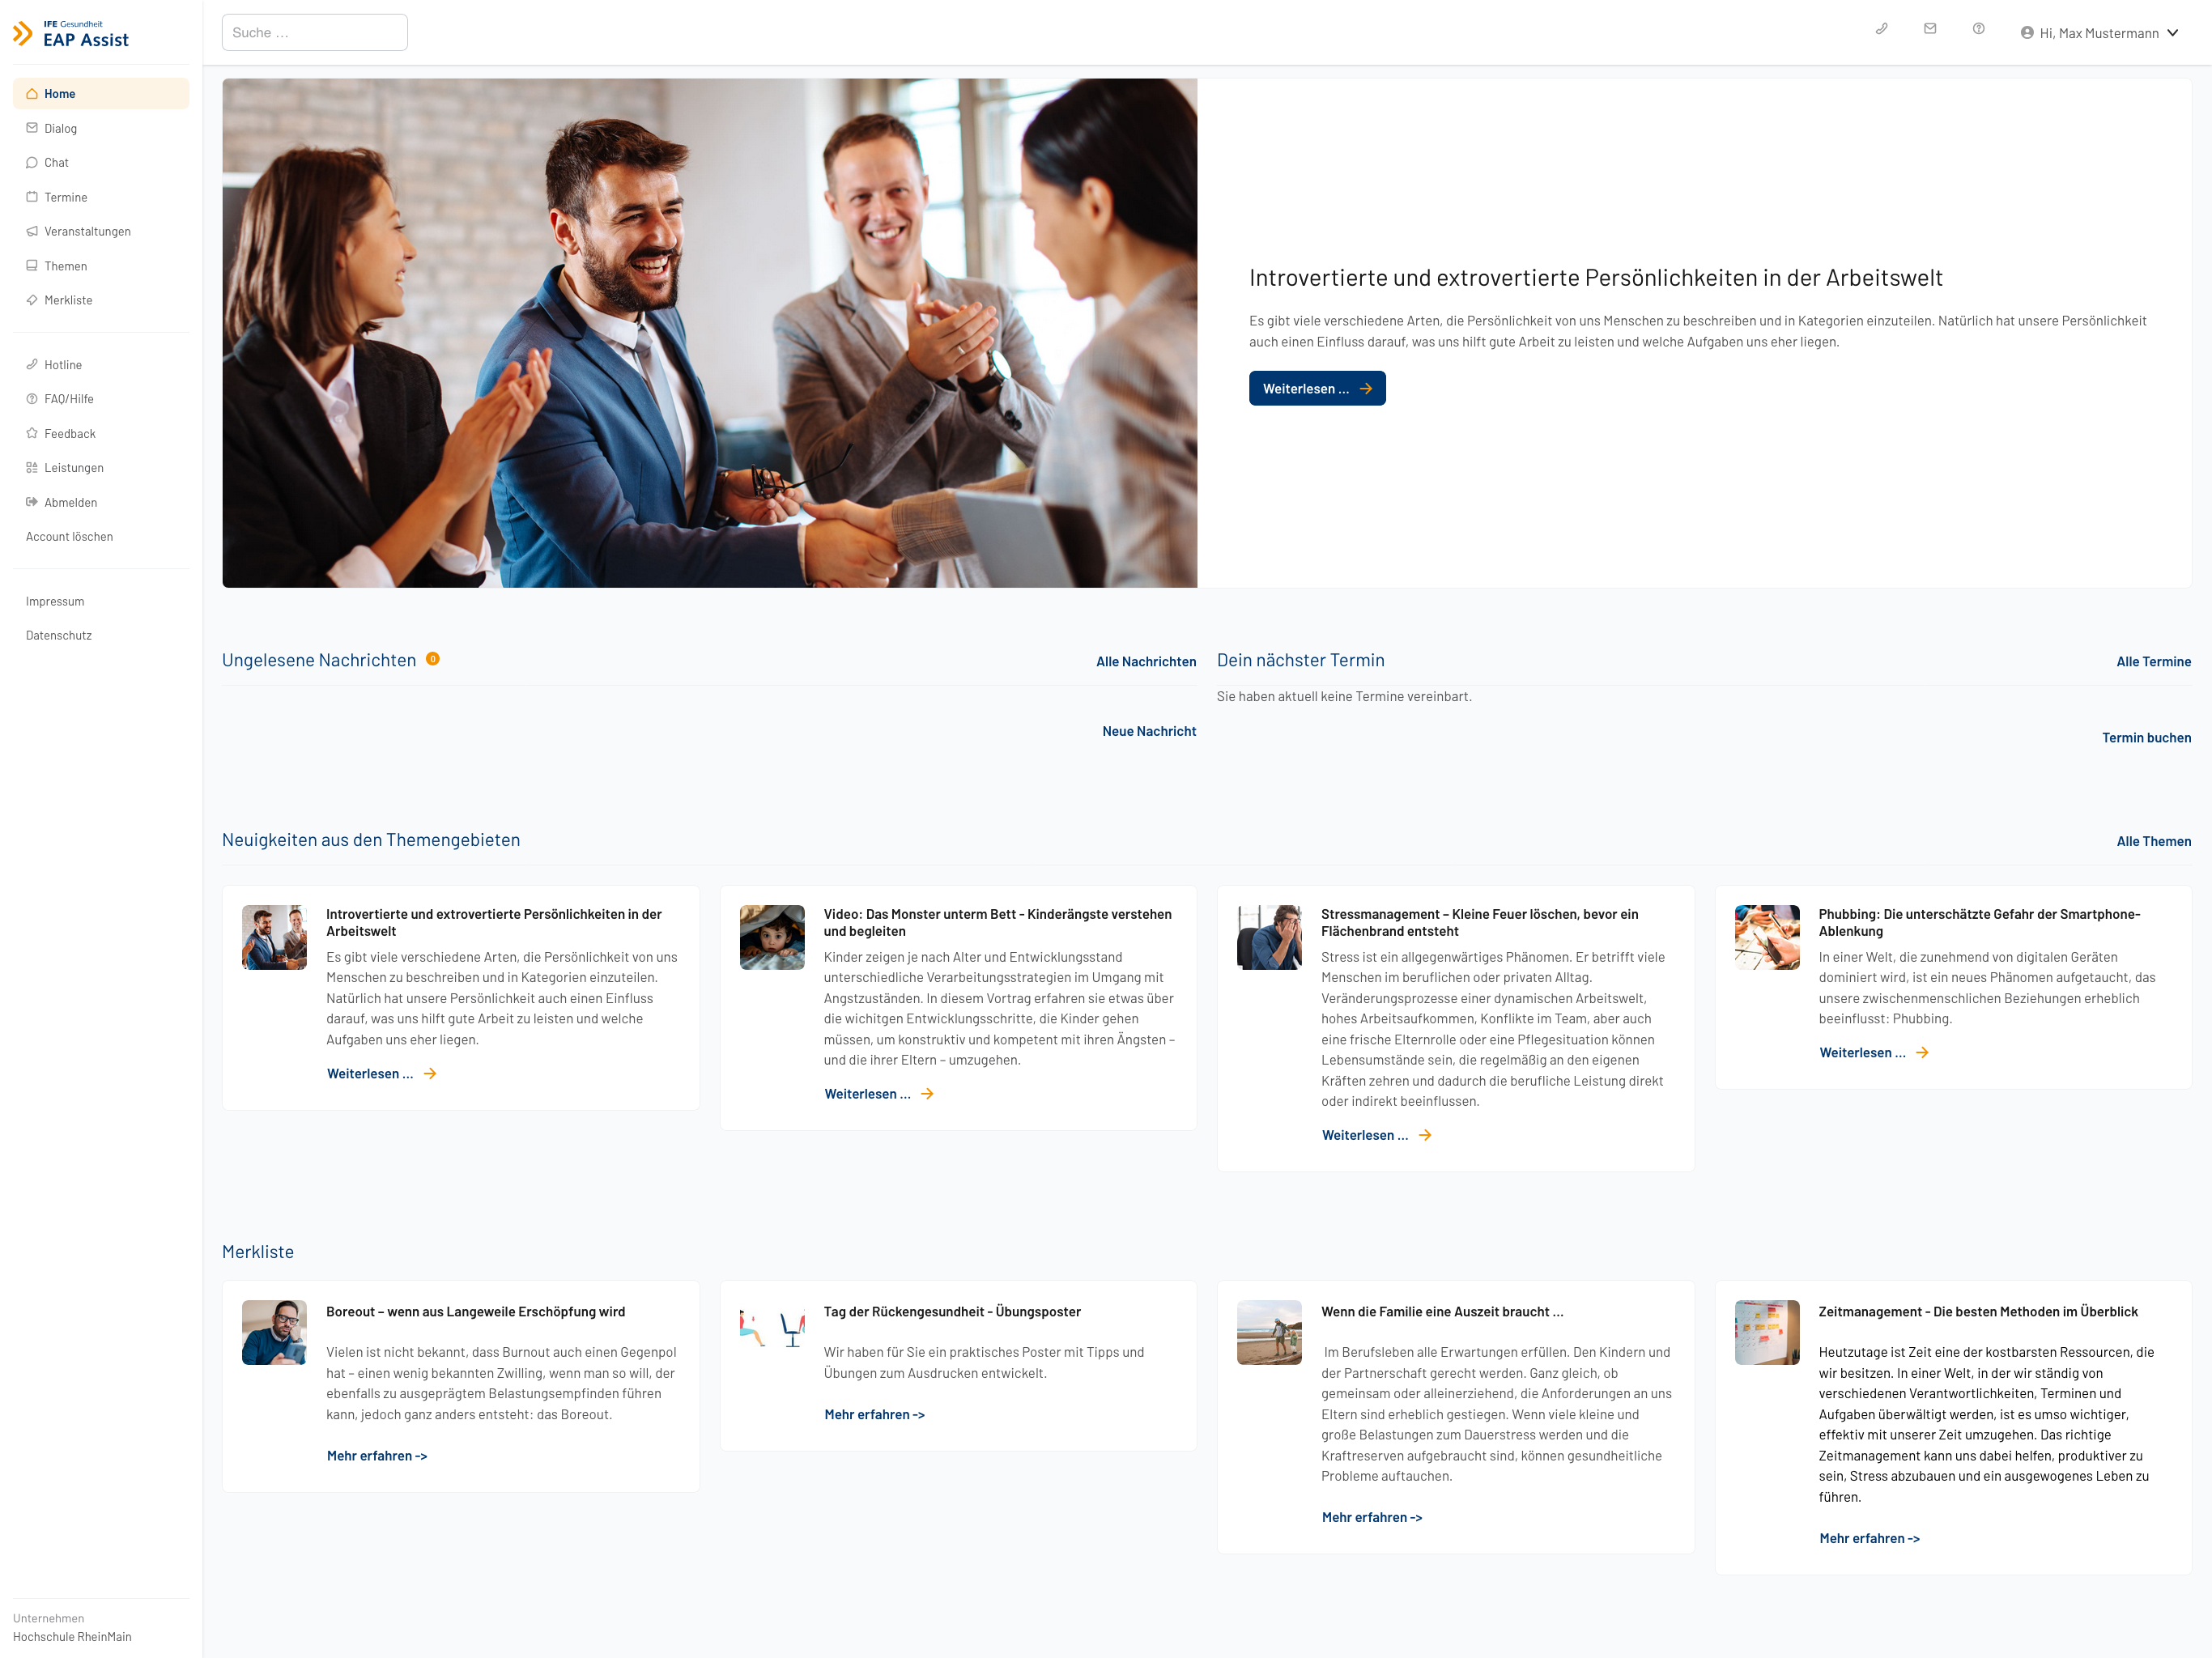Select Home in the sidebar

tap(101, 93)
